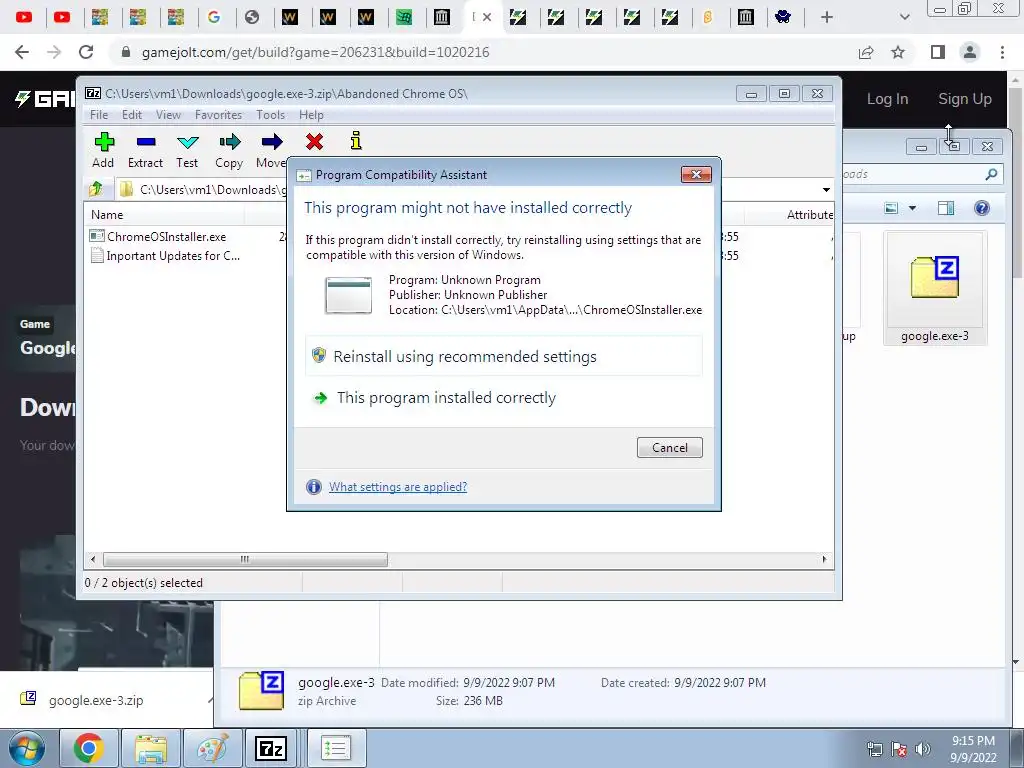Click the Add button in 7-Zip toolbar
Screen dimensions: 1024x768
(103, 150)
